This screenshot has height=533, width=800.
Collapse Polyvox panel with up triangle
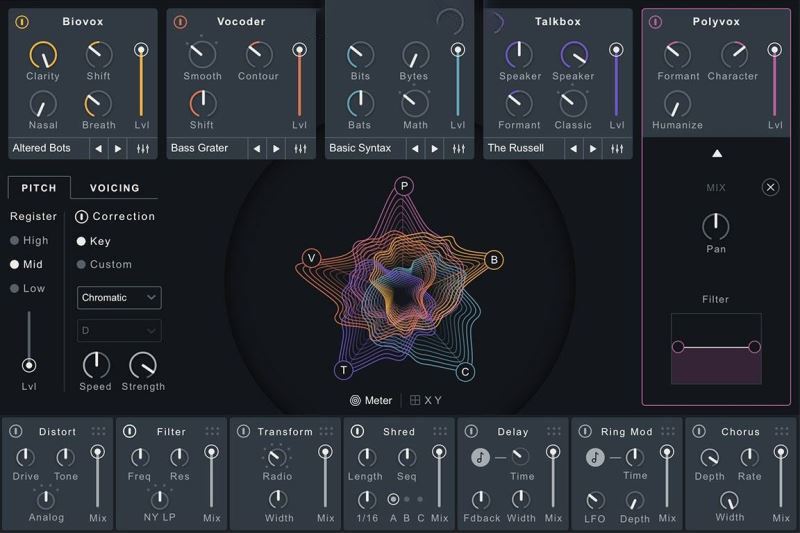(x=717, y=154)
